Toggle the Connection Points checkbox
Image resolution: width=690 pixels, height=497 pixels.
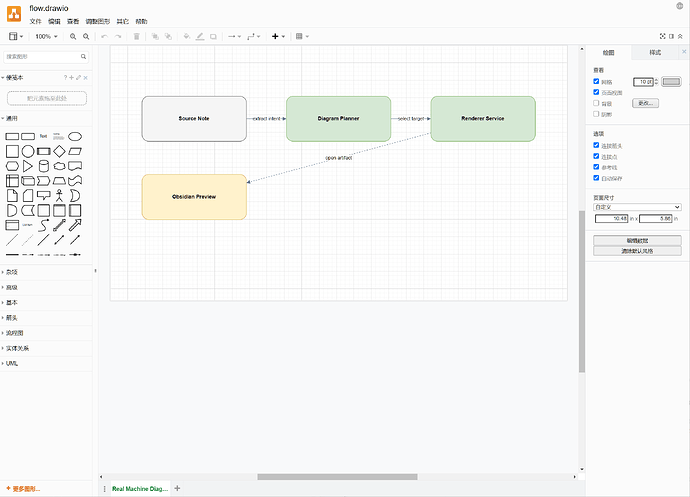coord(596,156)
